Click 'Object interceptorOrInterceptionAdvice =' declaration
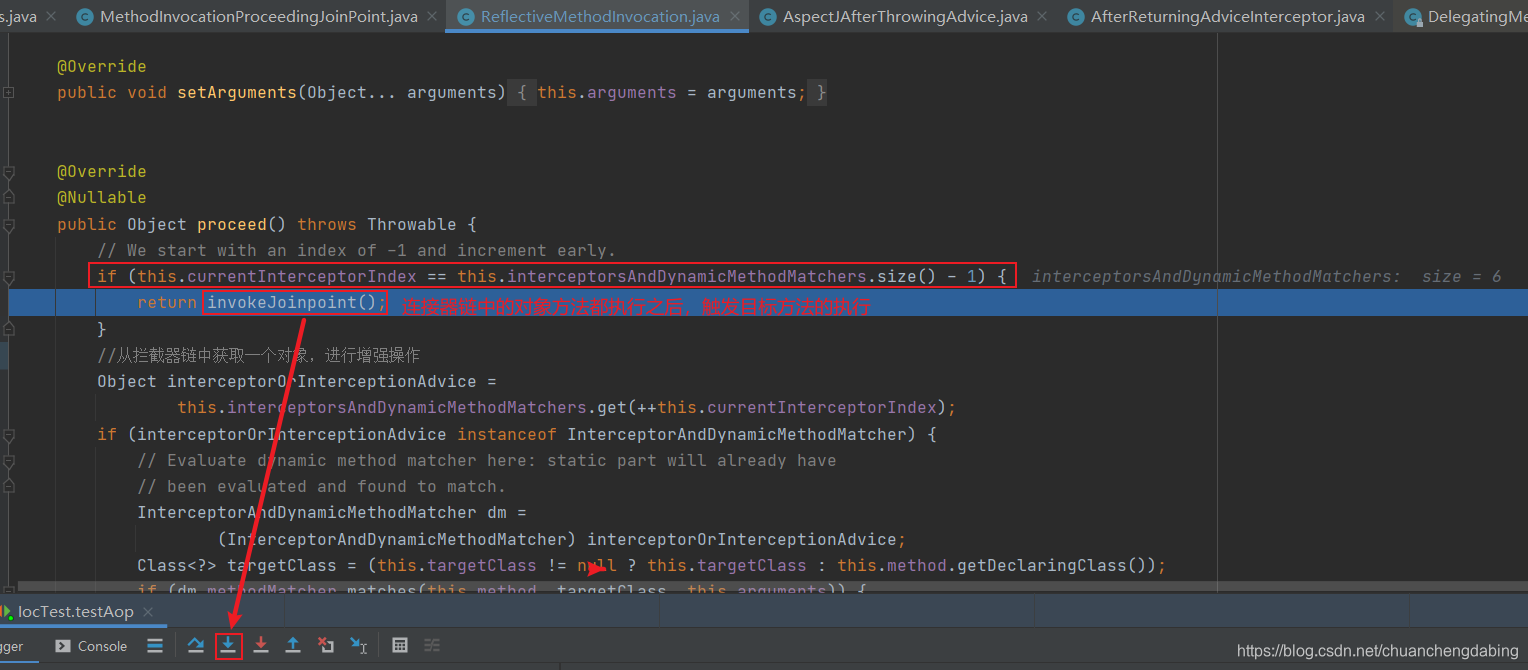This screenshot has width=1528, height=670. (x=297, y=382)
